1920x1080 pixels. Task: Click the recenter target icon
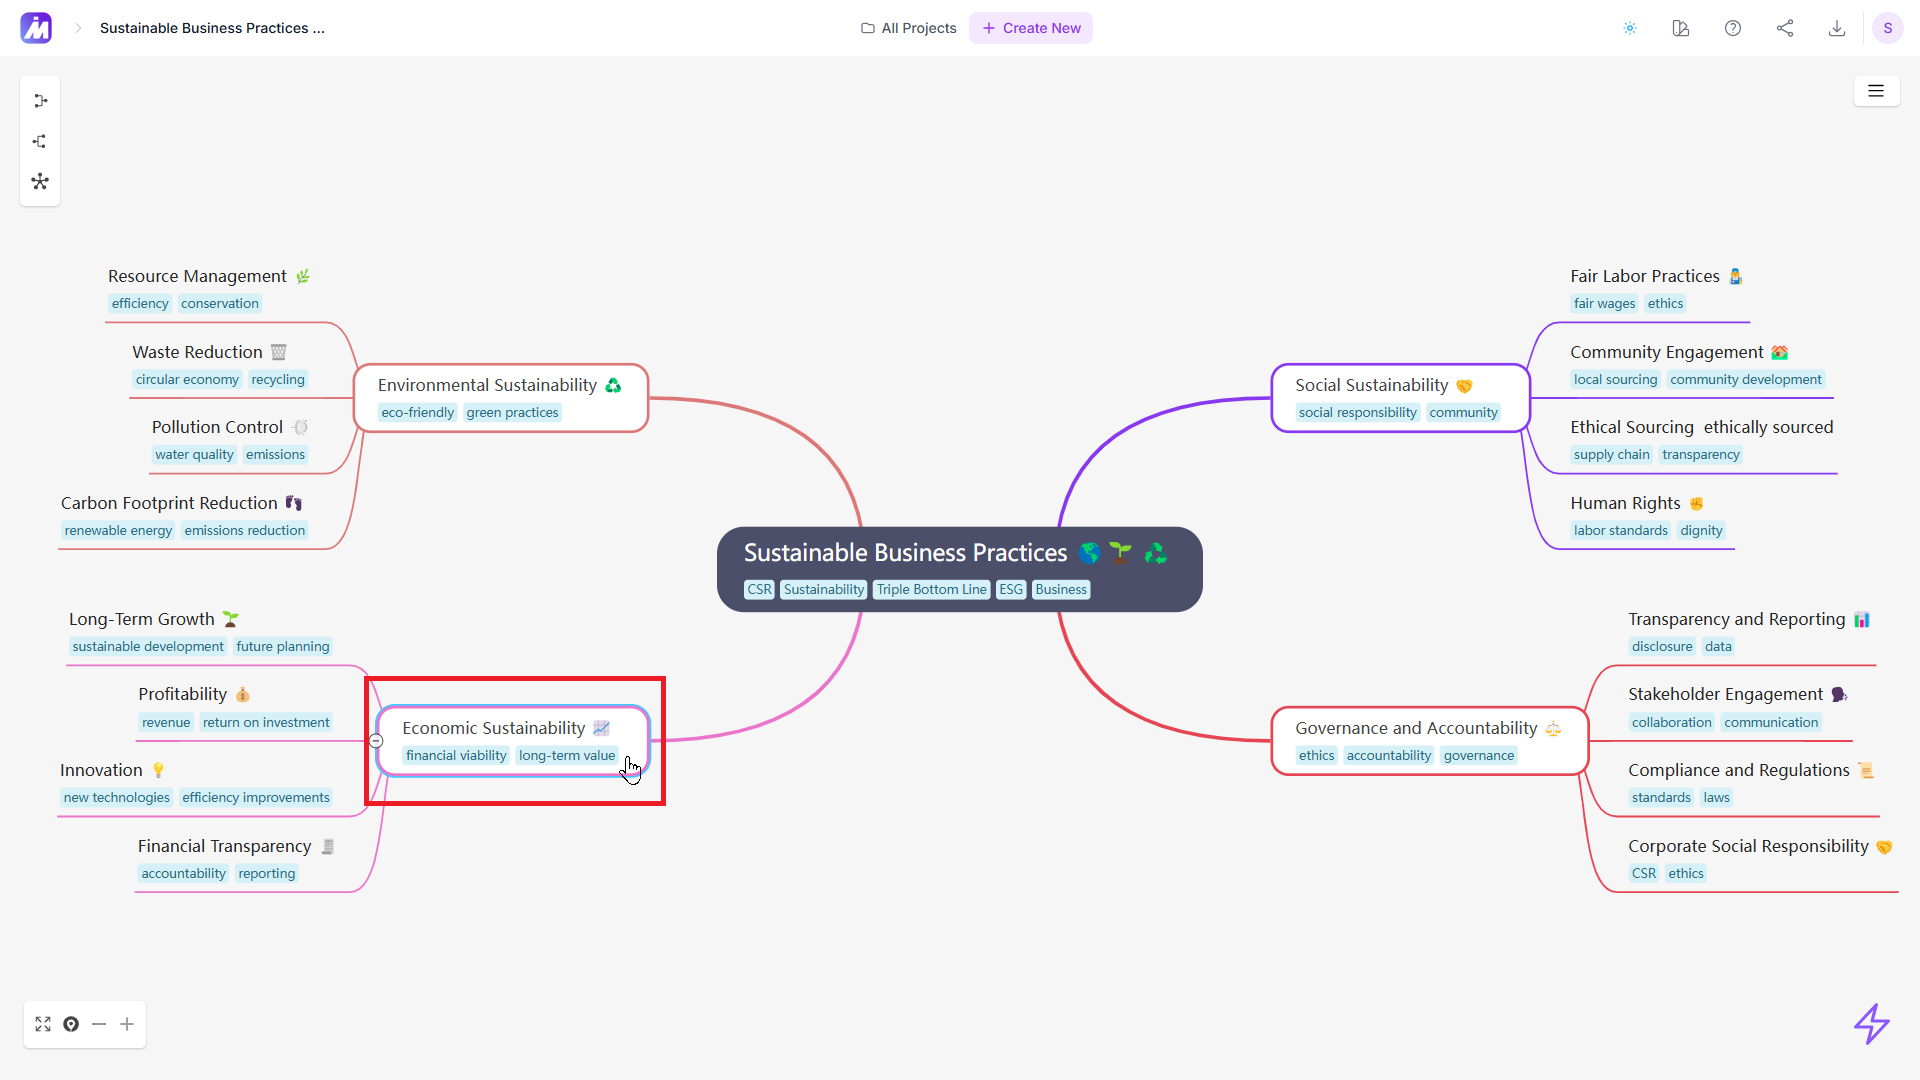[x=71, y=1024]
